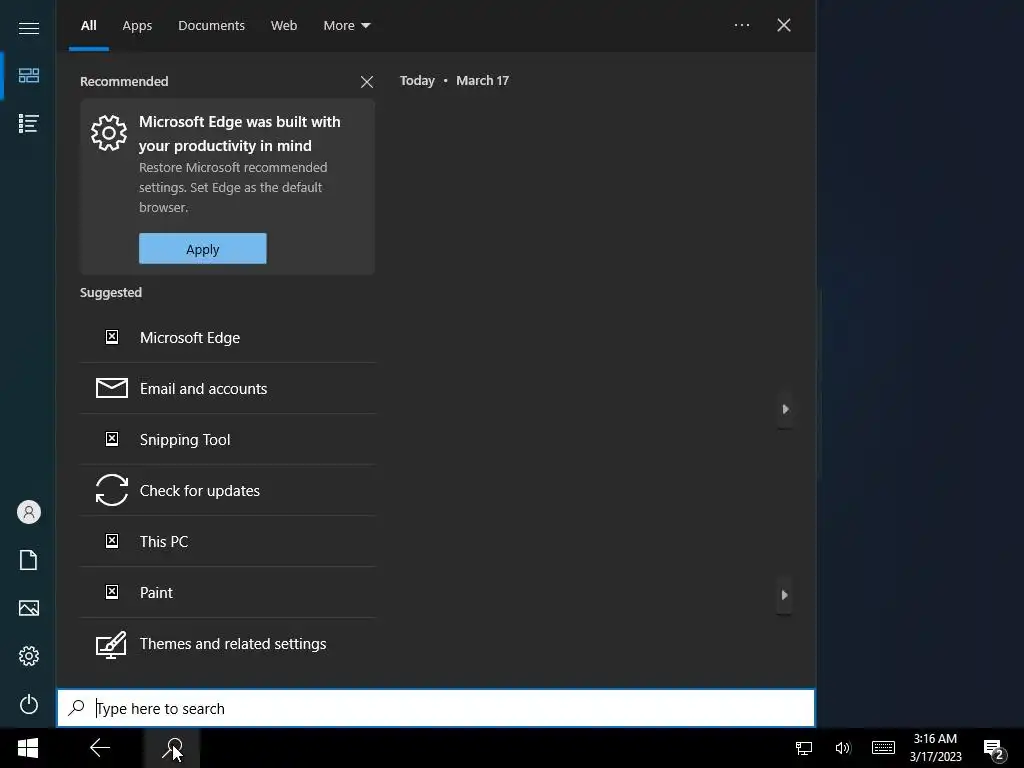
Task: Open the volume speaker tray icon
Action: [x=842, y=748]
